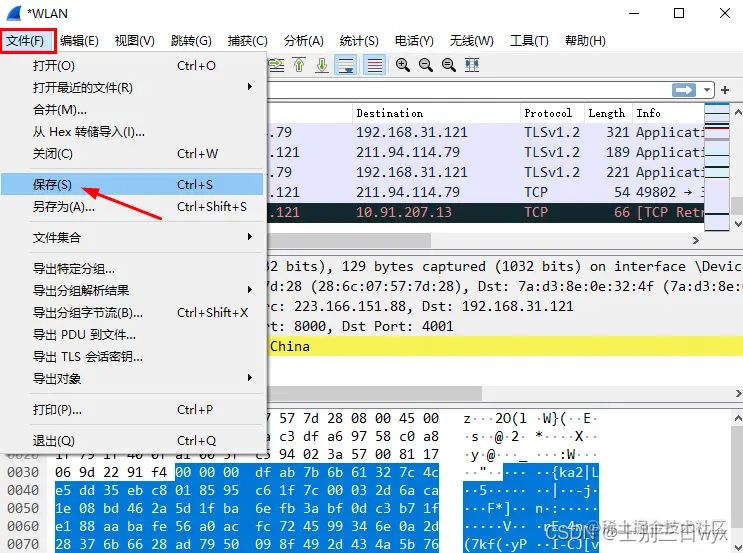Jump to the last packet with the down-arrow icon
Screen dimensions: 743x553
click(322, 65)
